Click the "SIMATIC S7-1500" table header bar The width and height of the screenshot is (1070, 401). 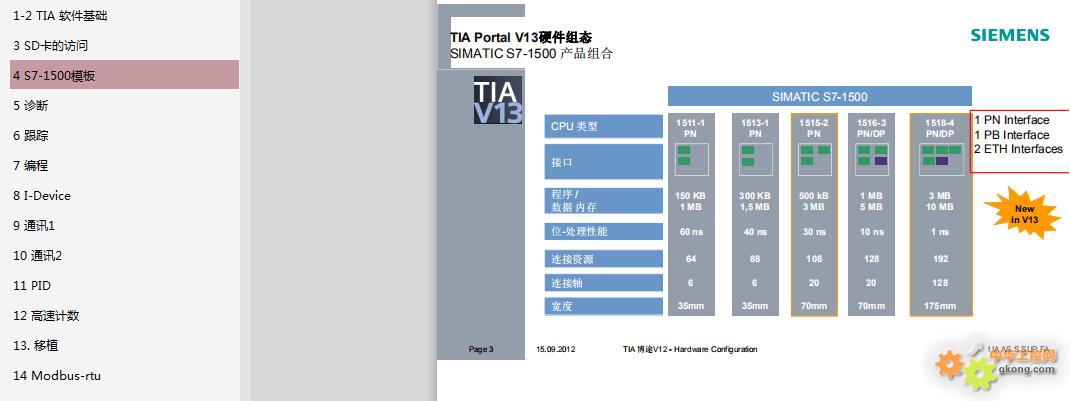click(820, 96)
